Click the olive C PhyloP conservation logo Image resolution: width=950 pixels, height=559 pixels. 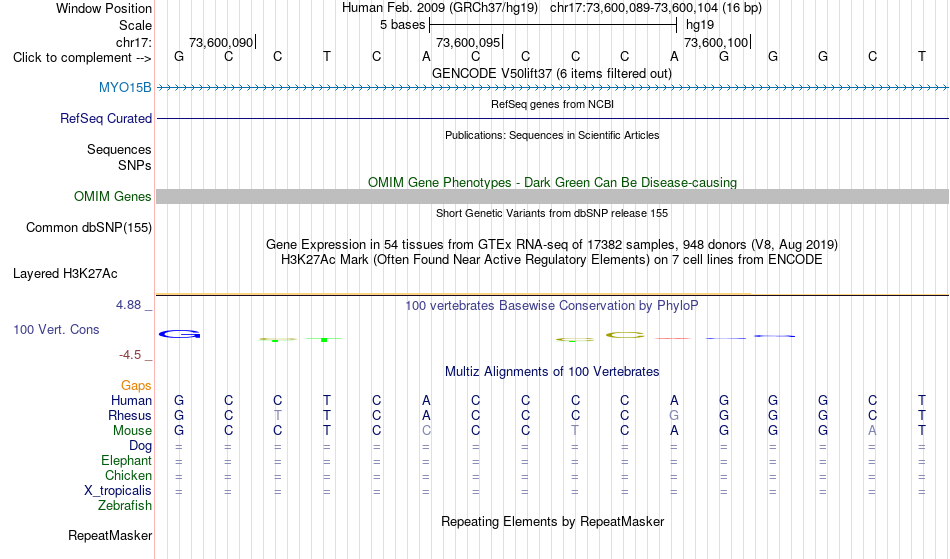point(625,335)
